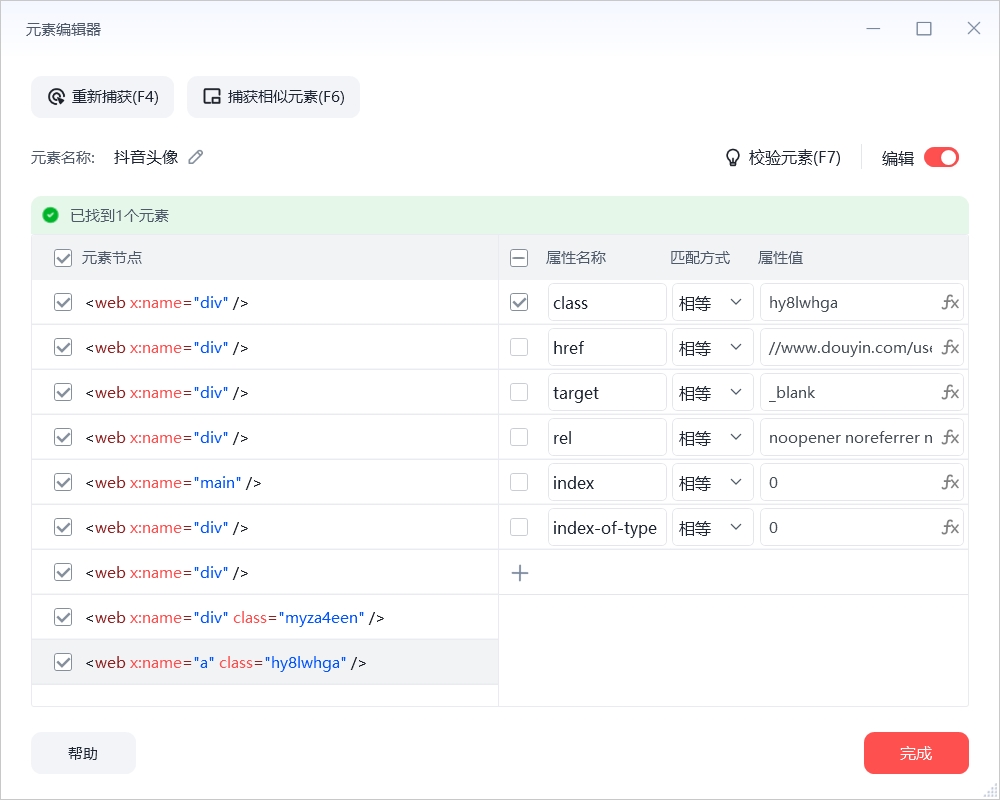
Task: Click the pencil icon to rename 抖音头像
Action: point(196,157)
